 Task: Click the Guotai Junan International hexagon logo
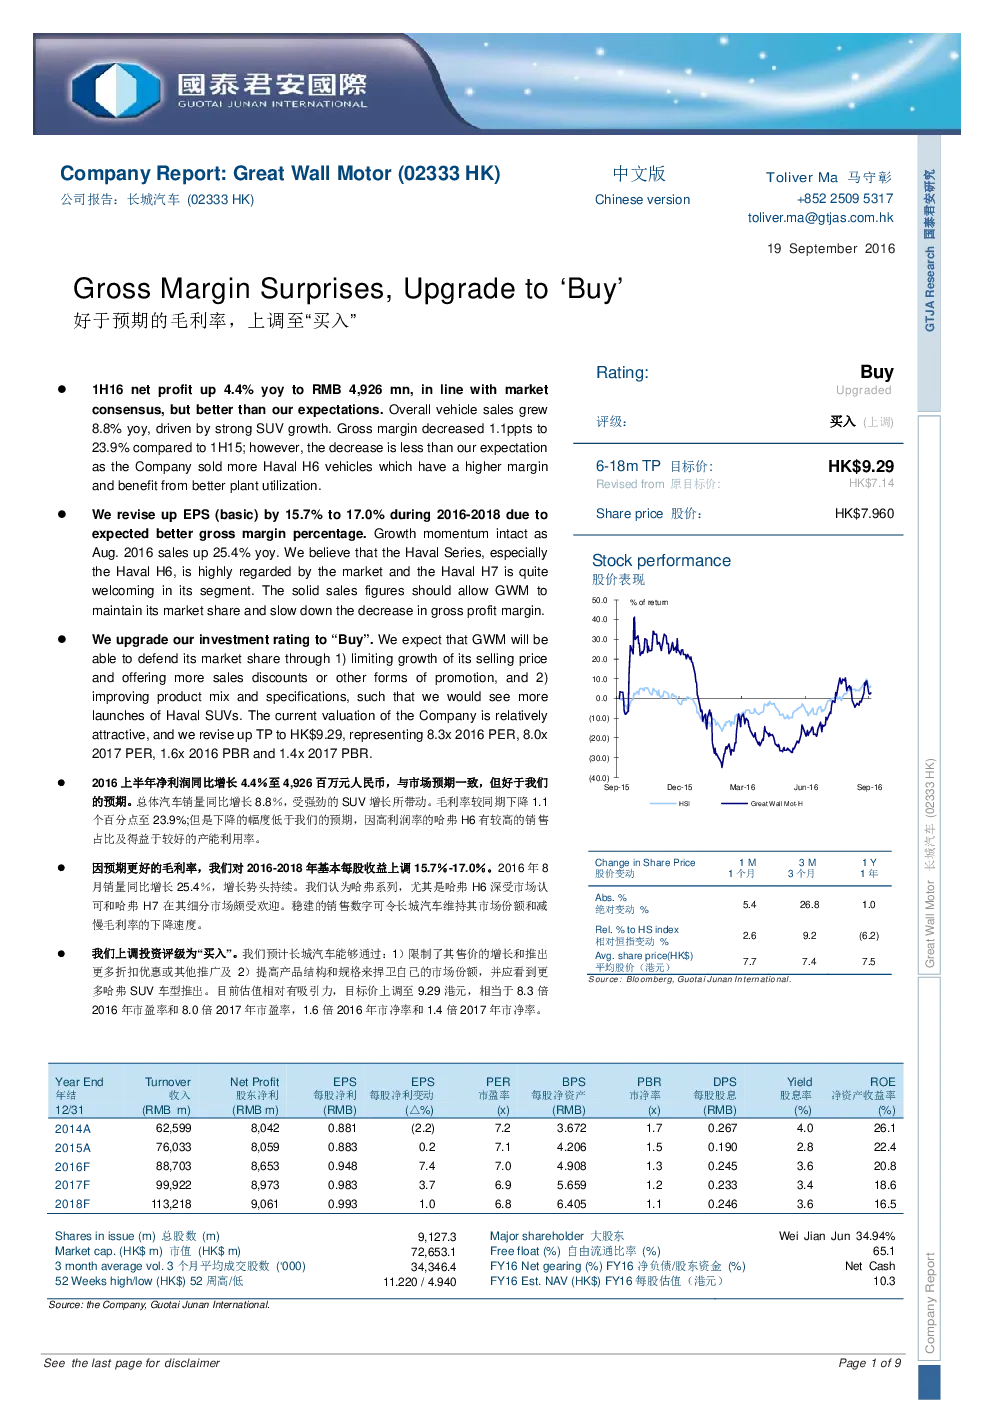[x=116, y=90]
